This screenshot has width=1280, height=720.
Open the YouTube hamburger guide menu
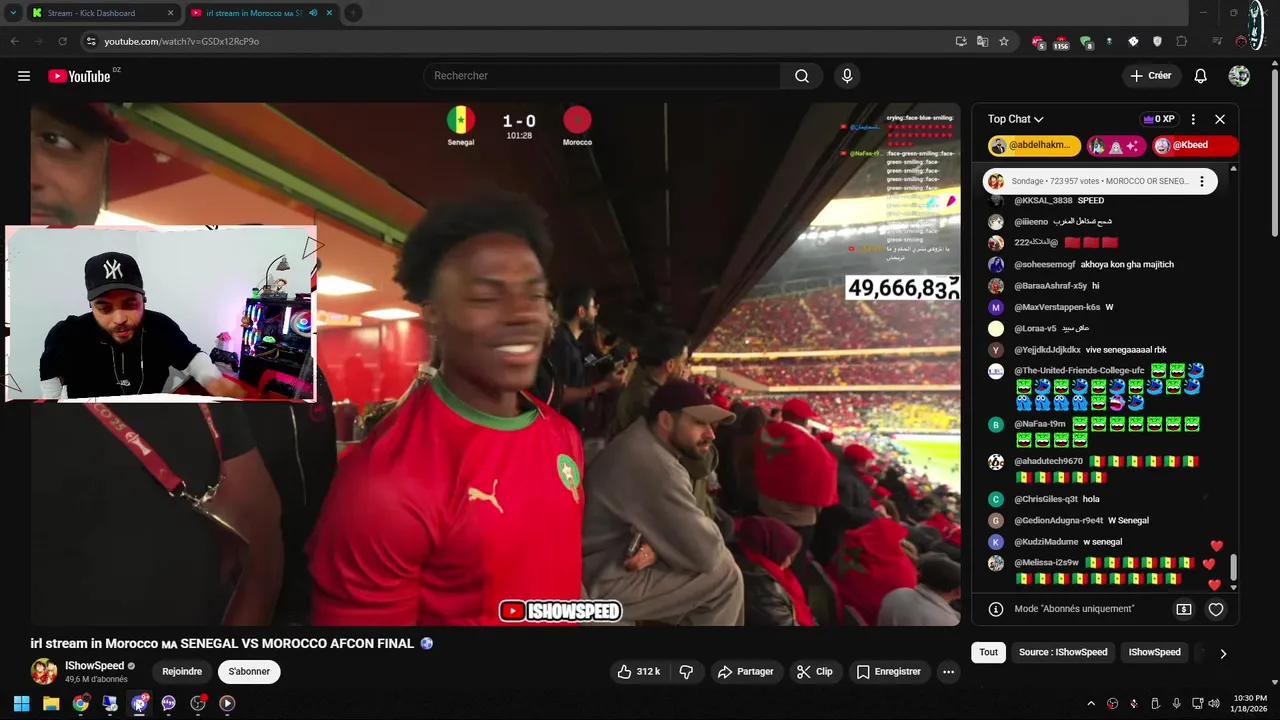pos(24,76)
